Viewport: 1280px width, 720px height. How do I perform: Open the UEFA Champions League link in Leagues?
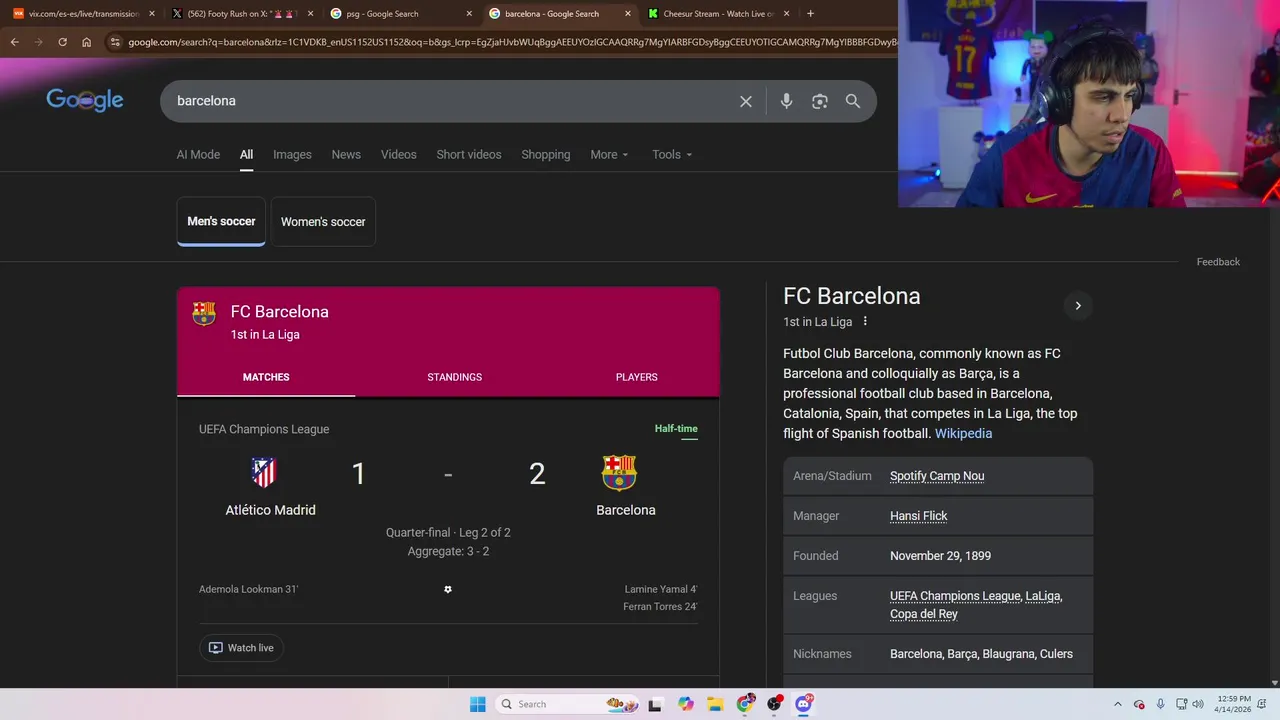(x=955, y=596)
